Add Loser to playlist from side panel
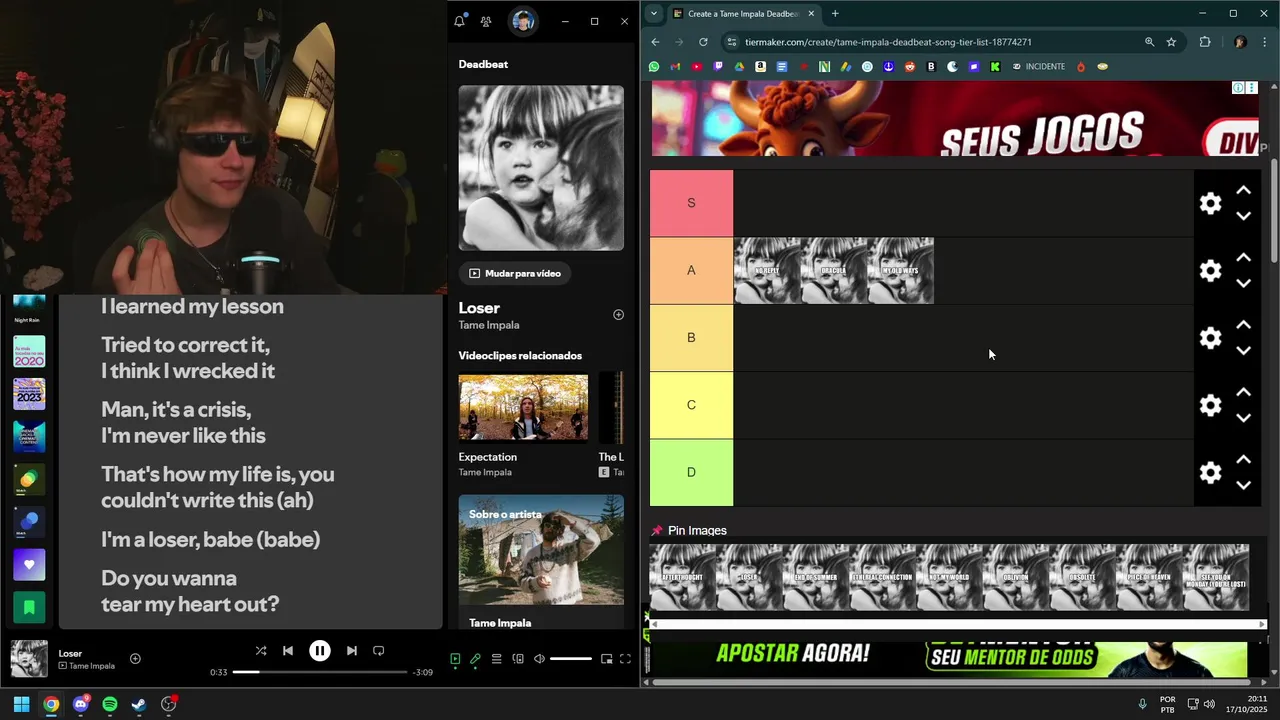This screenshot has width=1280, height=720. [x=618, y=314]
